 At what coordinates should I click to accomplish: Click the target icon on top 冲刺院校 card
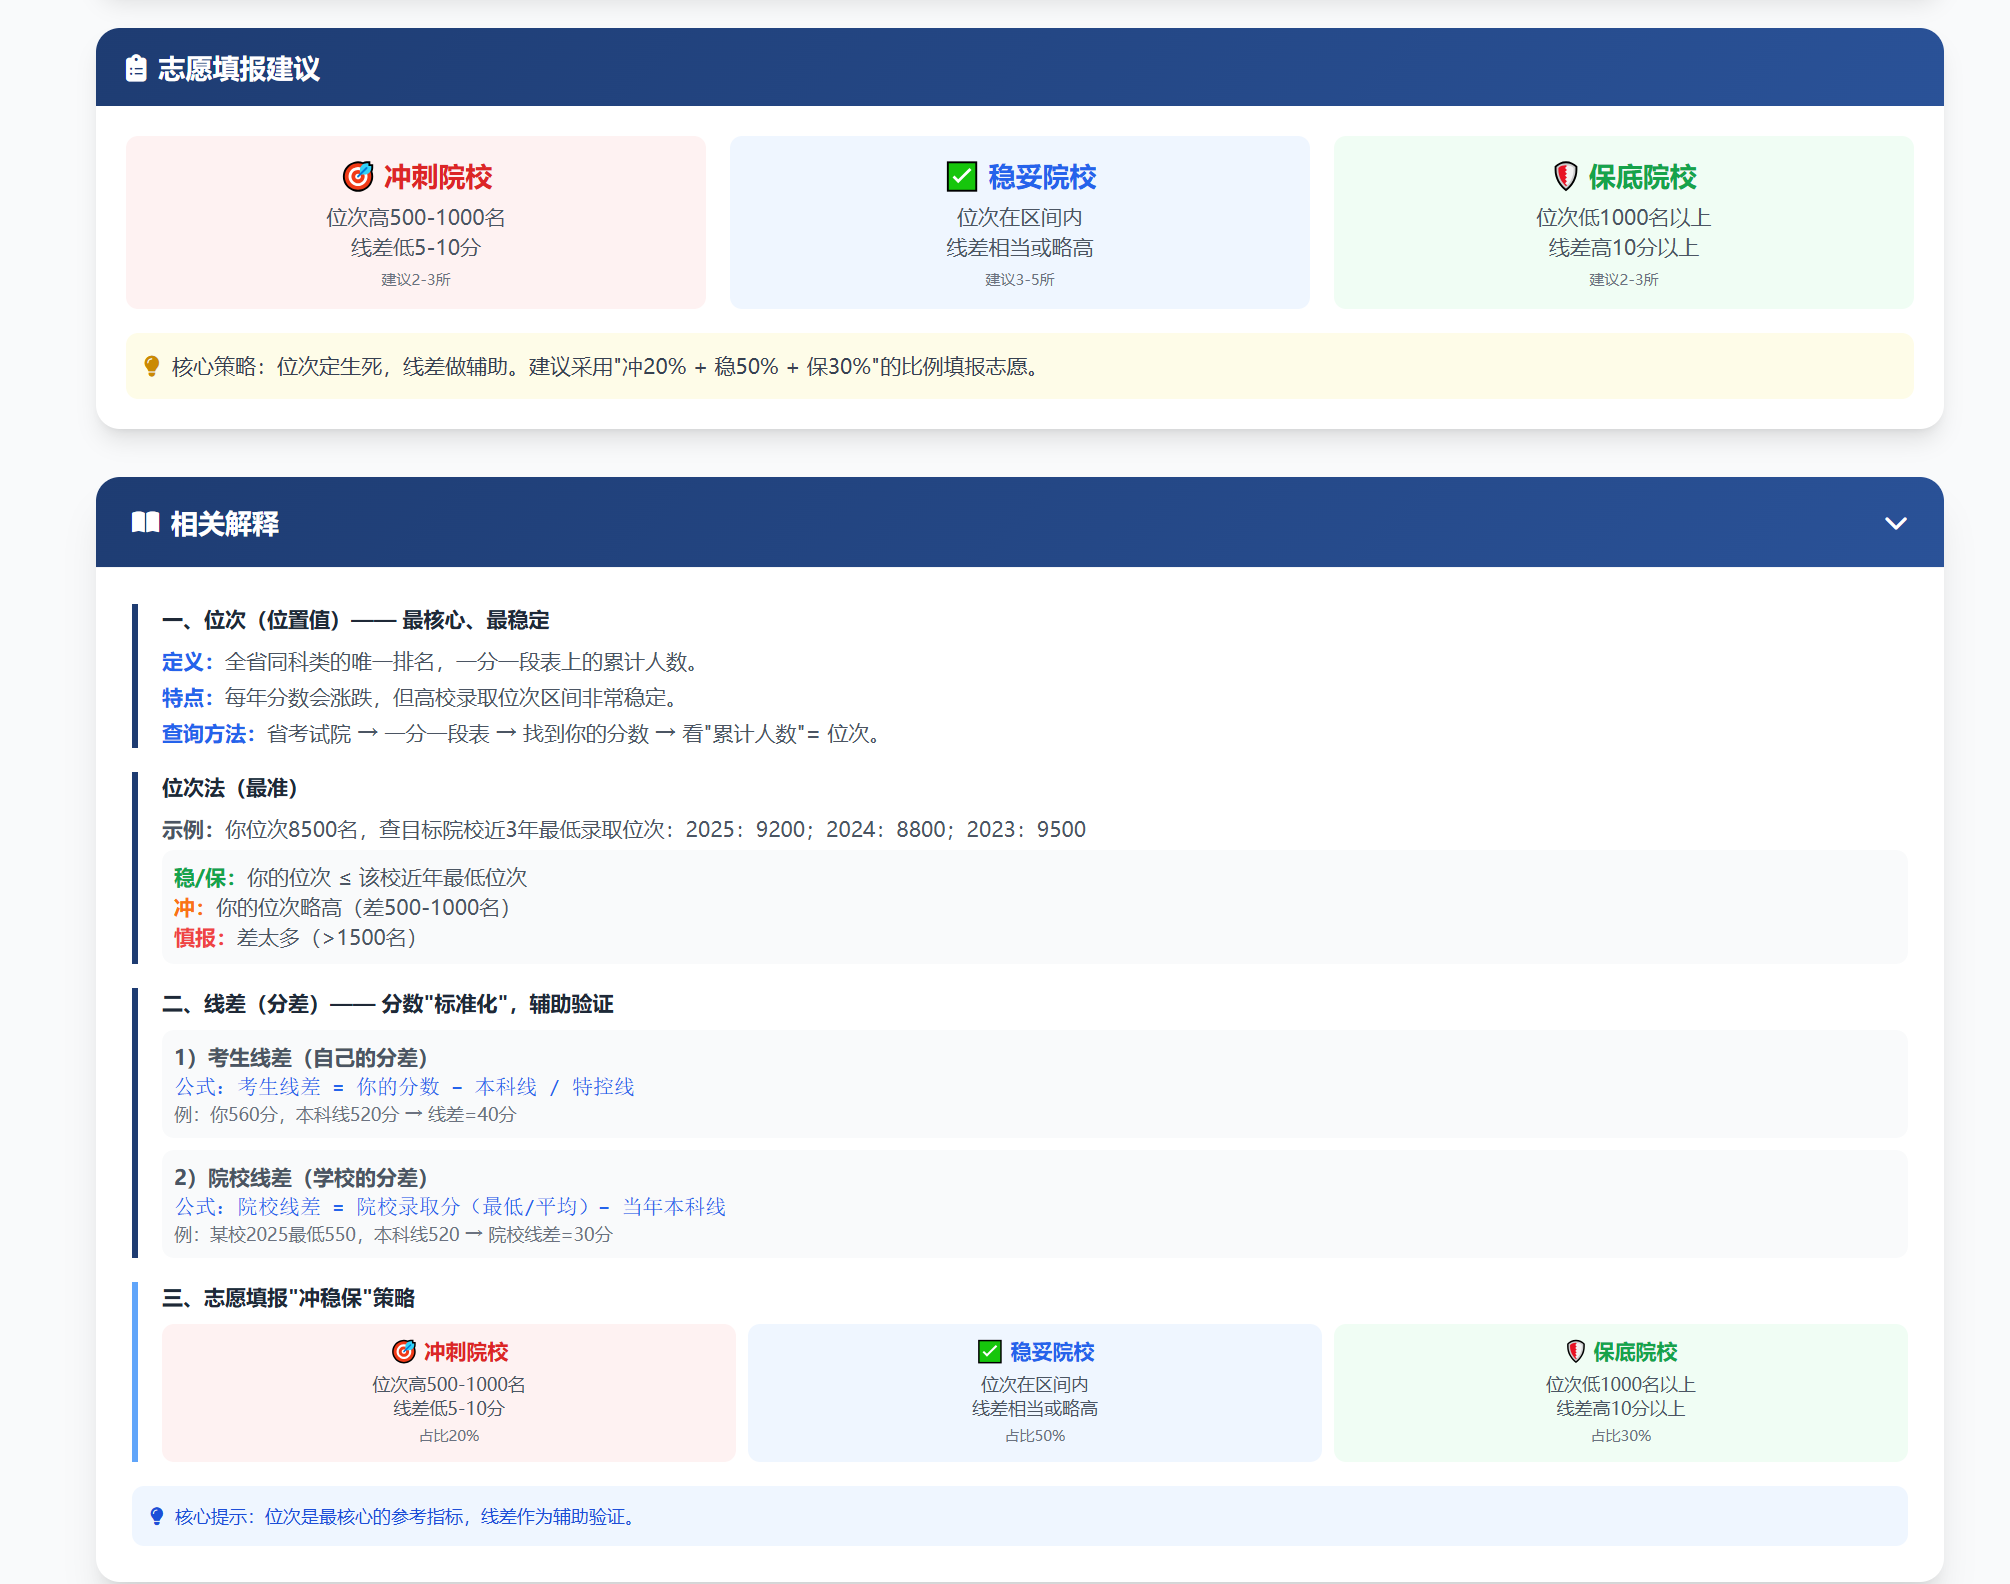358,176
